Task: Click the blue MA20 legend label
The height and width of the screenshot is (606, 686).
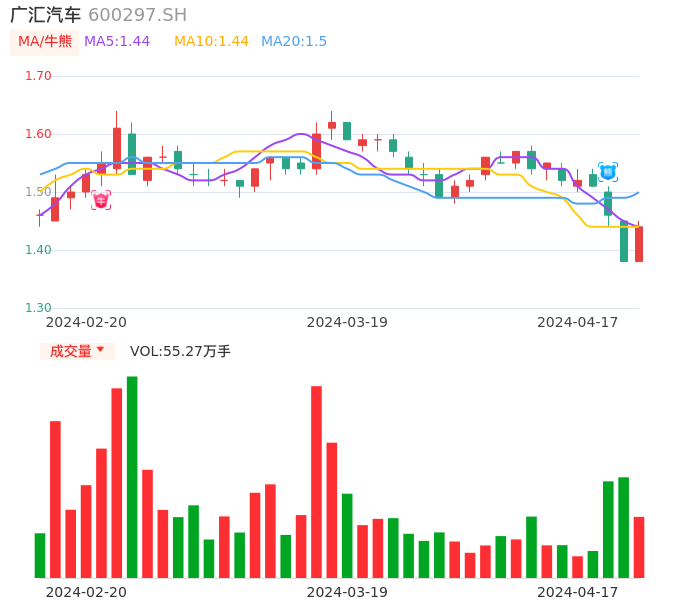Action: click(294, 42)
